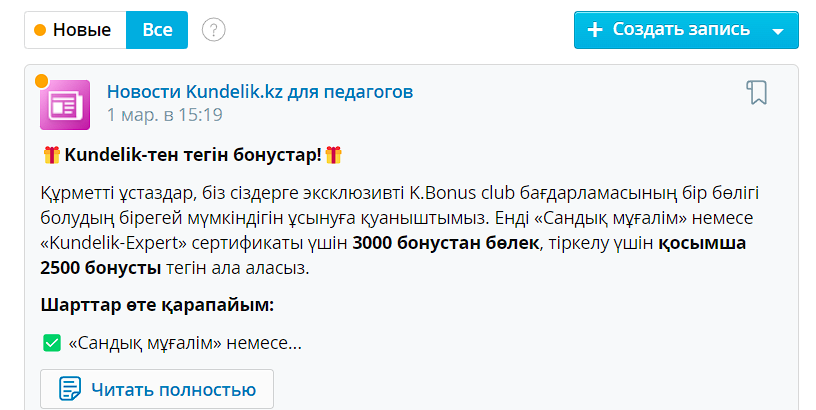This screenshot has width=816, height=410.
Task: Open the pink news channel avatar
Action: point(65,105)
